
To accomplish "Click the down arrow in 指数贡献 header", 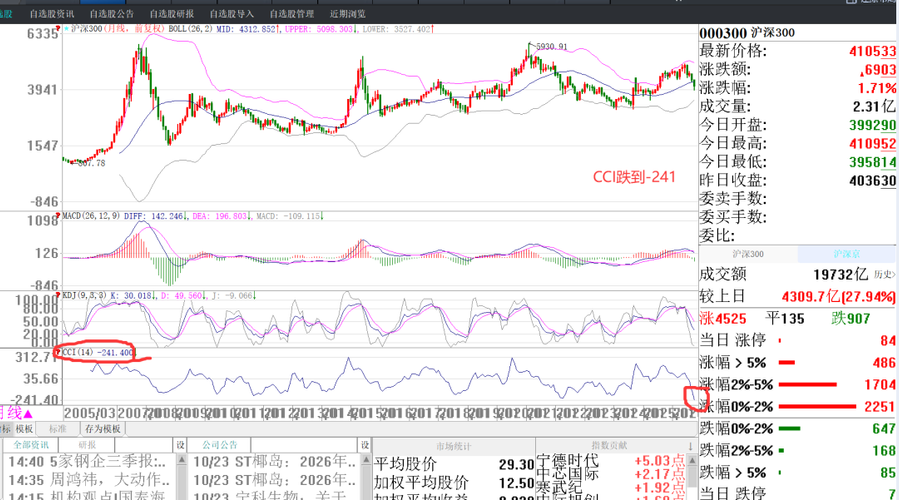I will [x=691, y=446].
